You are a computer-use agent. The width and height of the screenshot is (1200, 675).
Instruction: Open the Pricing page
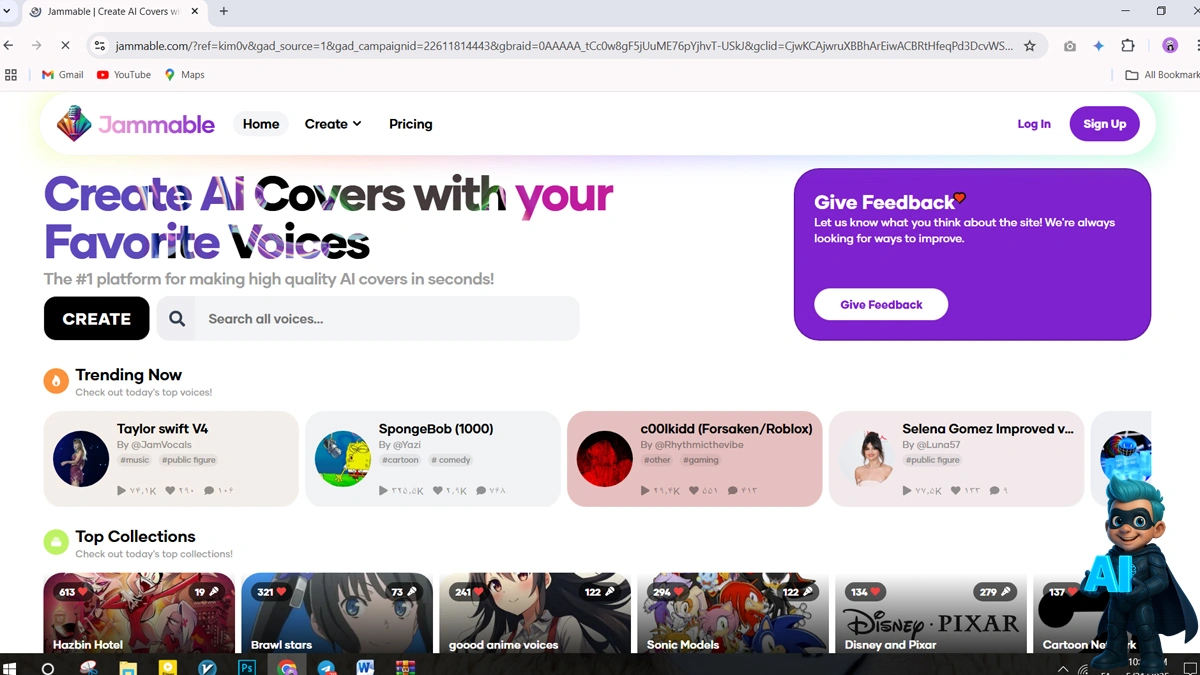click(x=411, y=124)
